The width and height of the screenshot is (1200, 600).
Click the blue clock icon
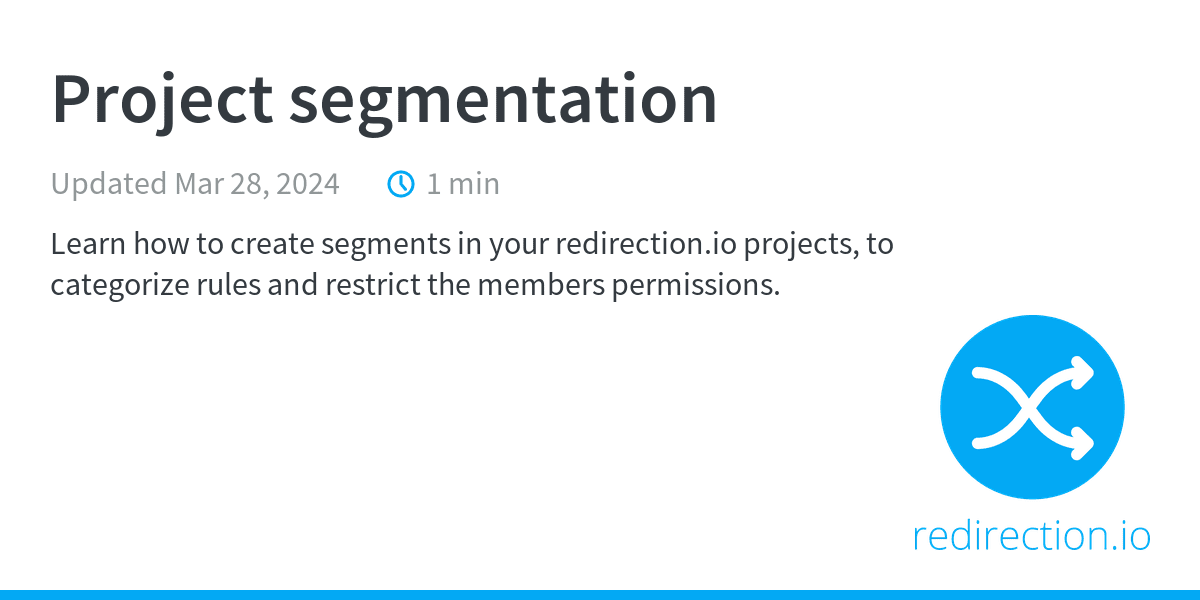401,184
